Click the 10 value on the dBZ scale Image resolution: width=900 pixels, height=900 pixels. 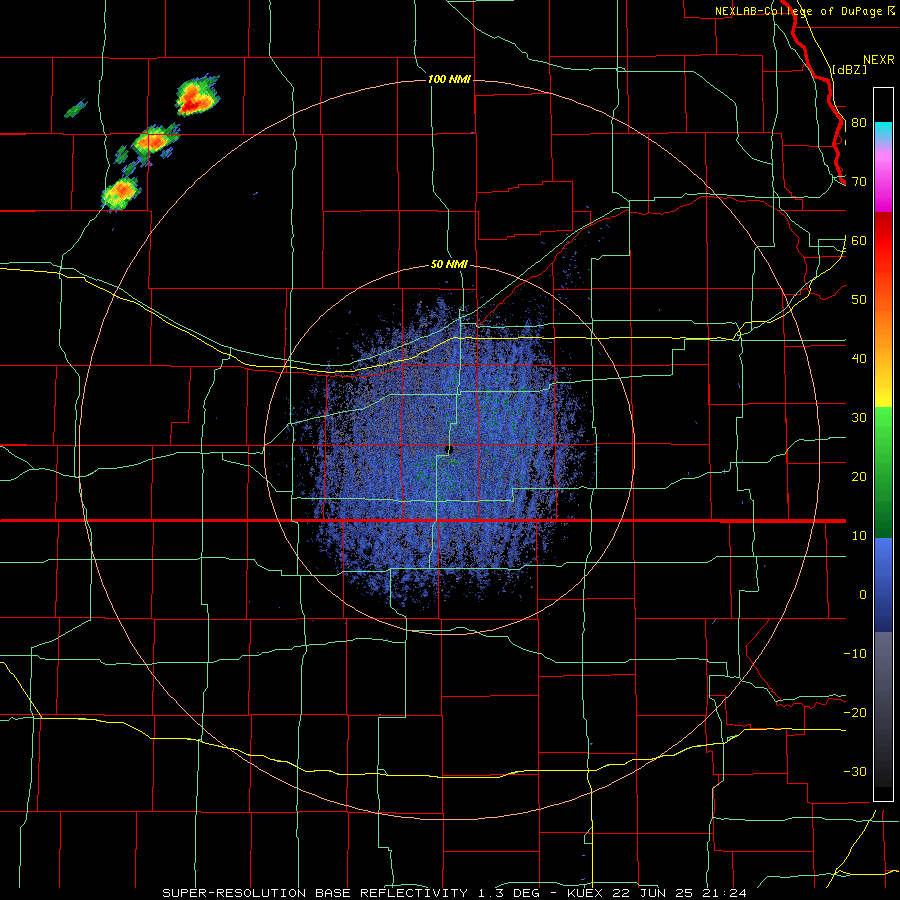pyautogui.click(x=859, y=537)
